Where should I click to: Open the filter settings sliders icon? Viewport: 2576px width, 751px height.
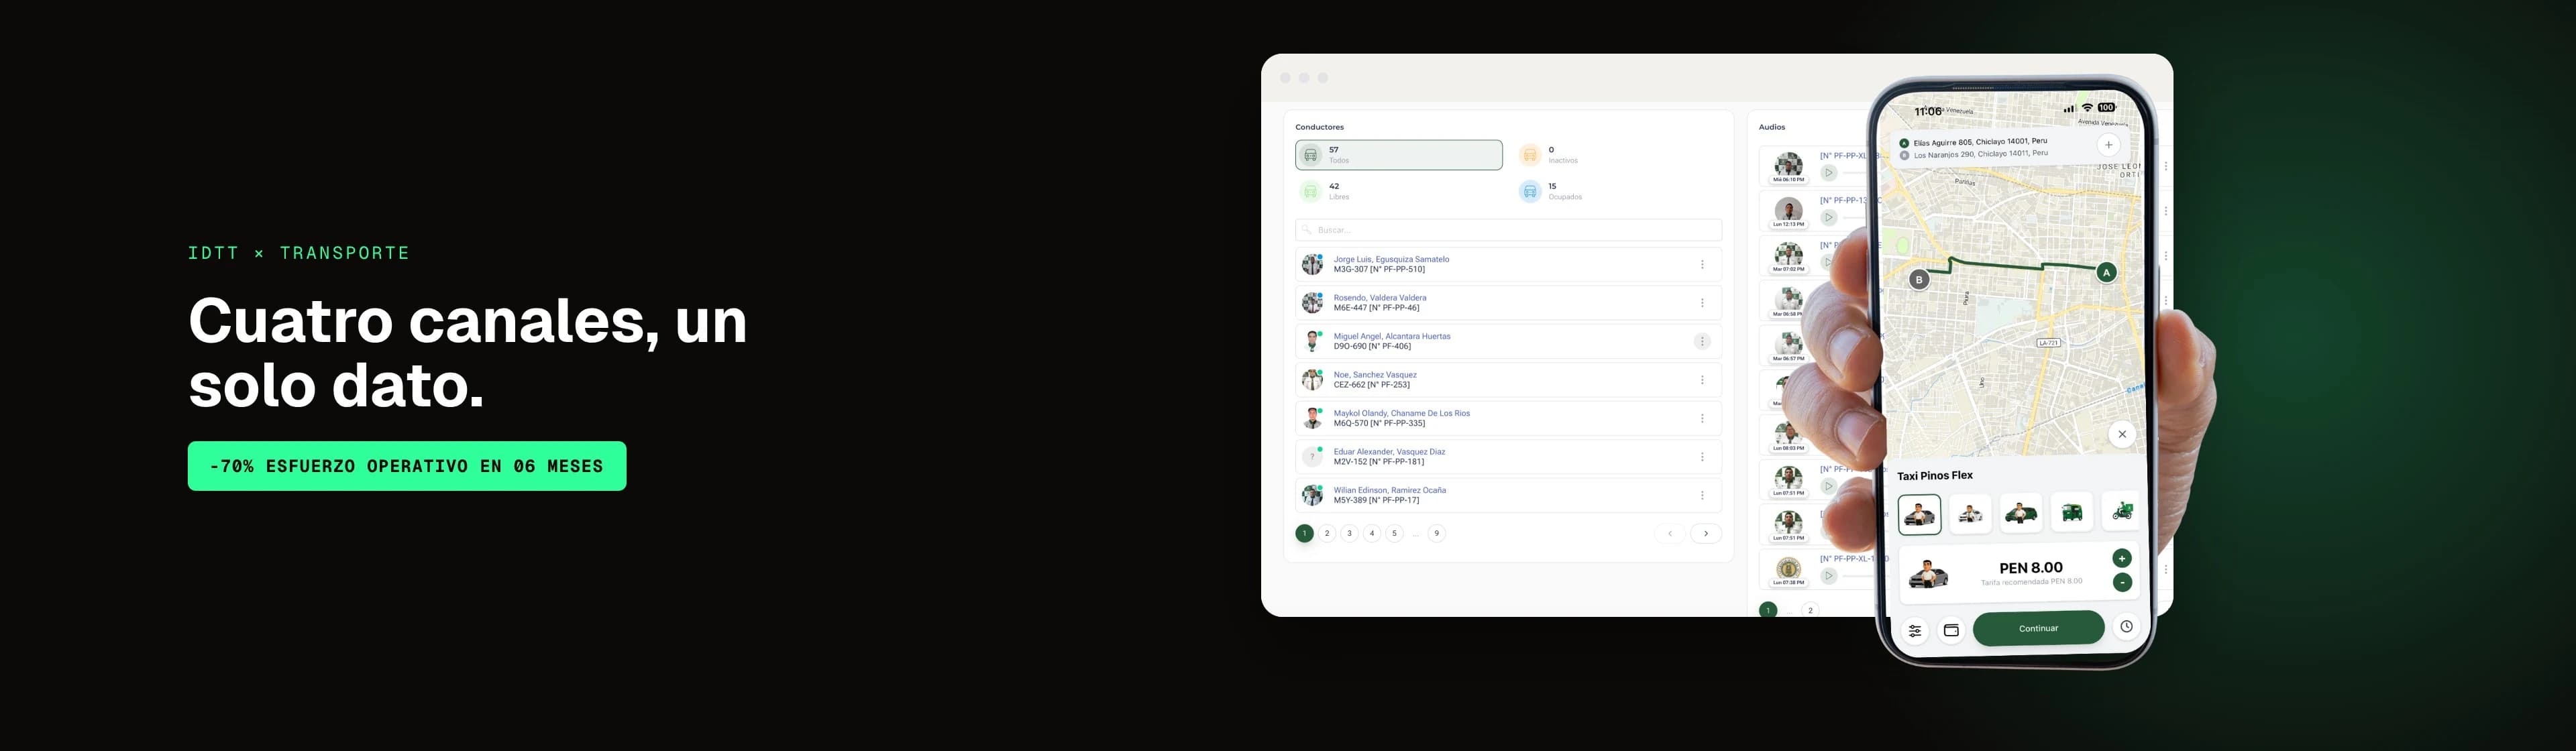[x=1915, y=631]
